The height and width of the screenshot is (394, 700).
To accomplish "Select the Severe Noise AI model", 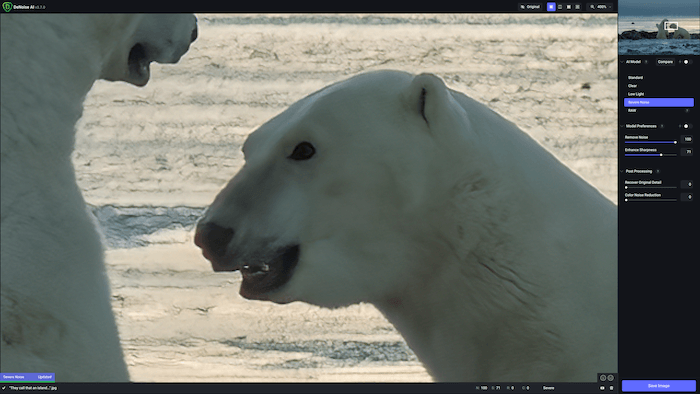I will click(659, 102).
